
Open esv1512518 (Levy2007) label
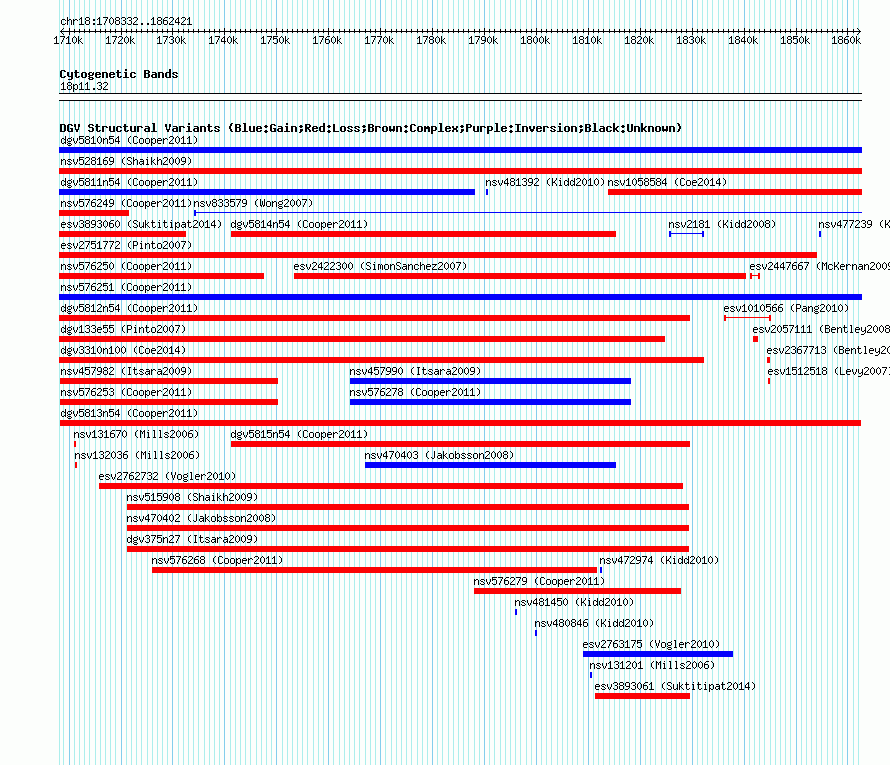pyautogui.click(x=828, y=371)
